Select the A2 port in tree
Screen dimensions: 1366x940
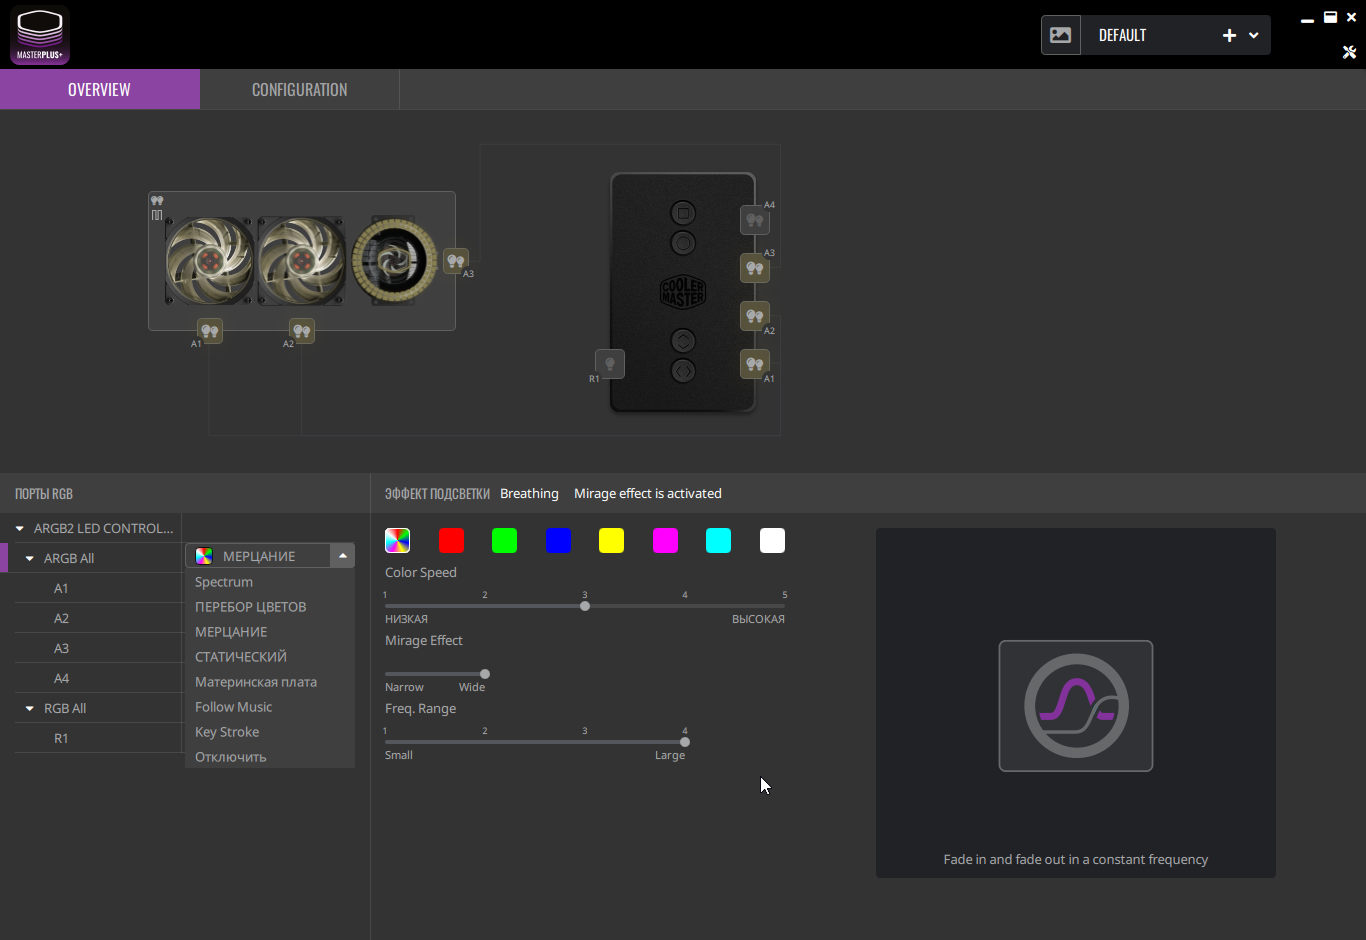coord(98,618)
